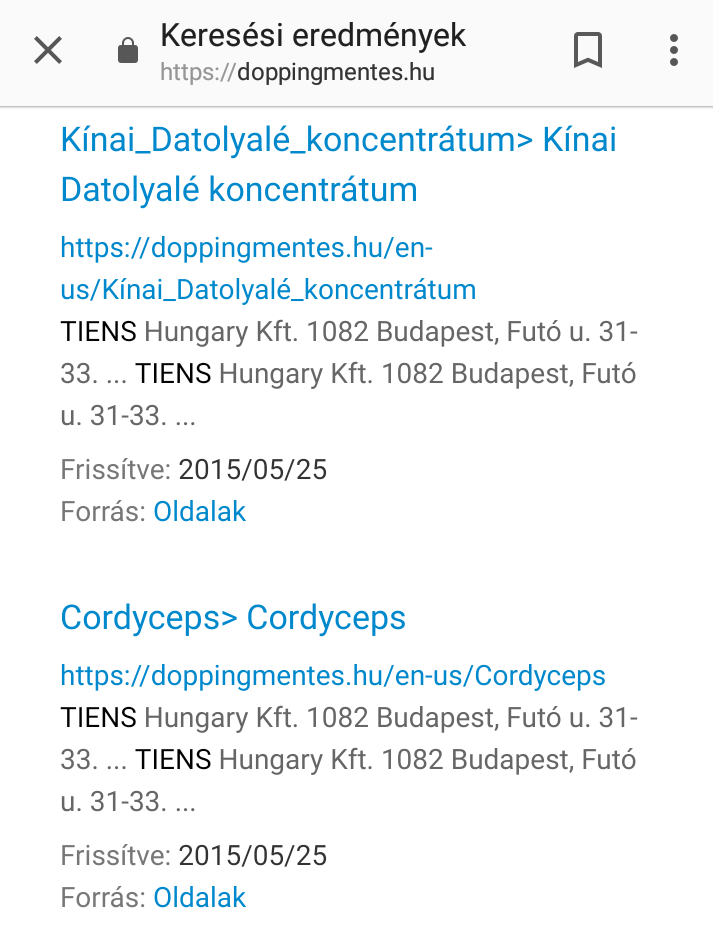Tap the Frissítve date of the Cordyceps result
Screen dimensions: 713x948
pyautogui.click(x=253, y=855)
